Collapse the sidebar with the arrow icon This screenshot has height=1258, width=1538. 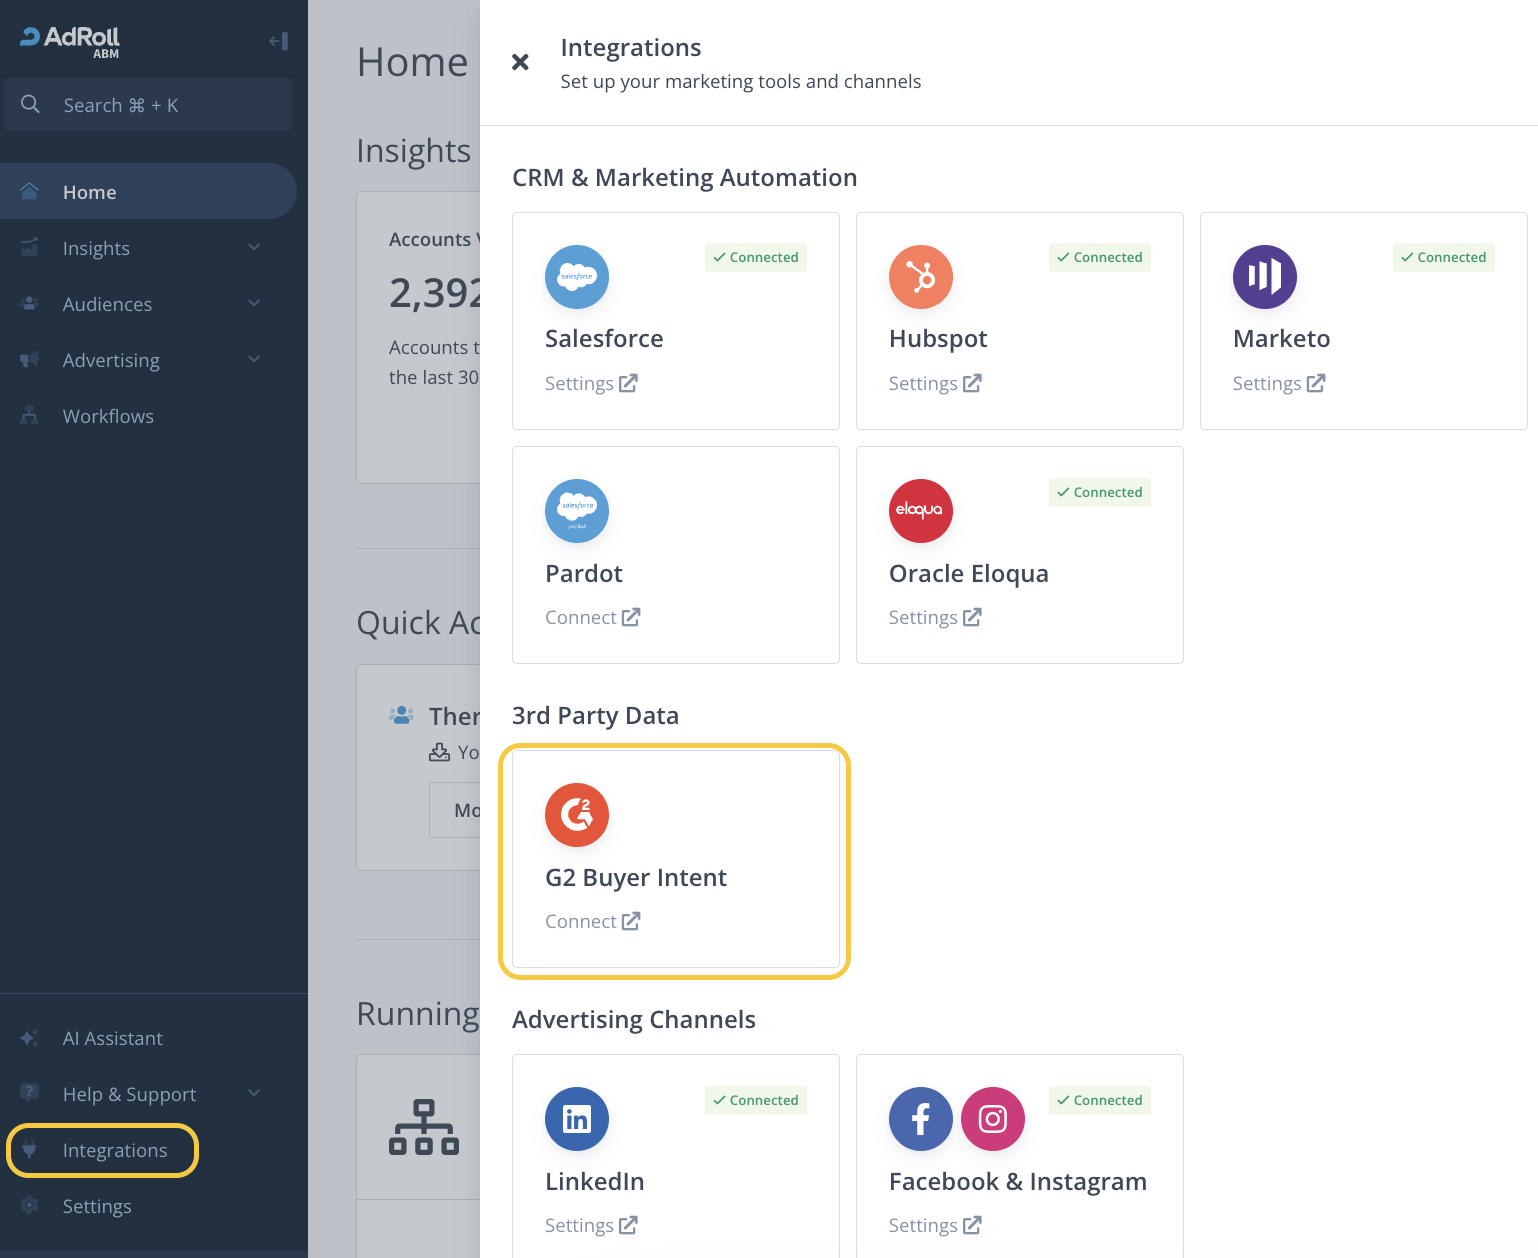pyautogui.click(x=278, y=41)
